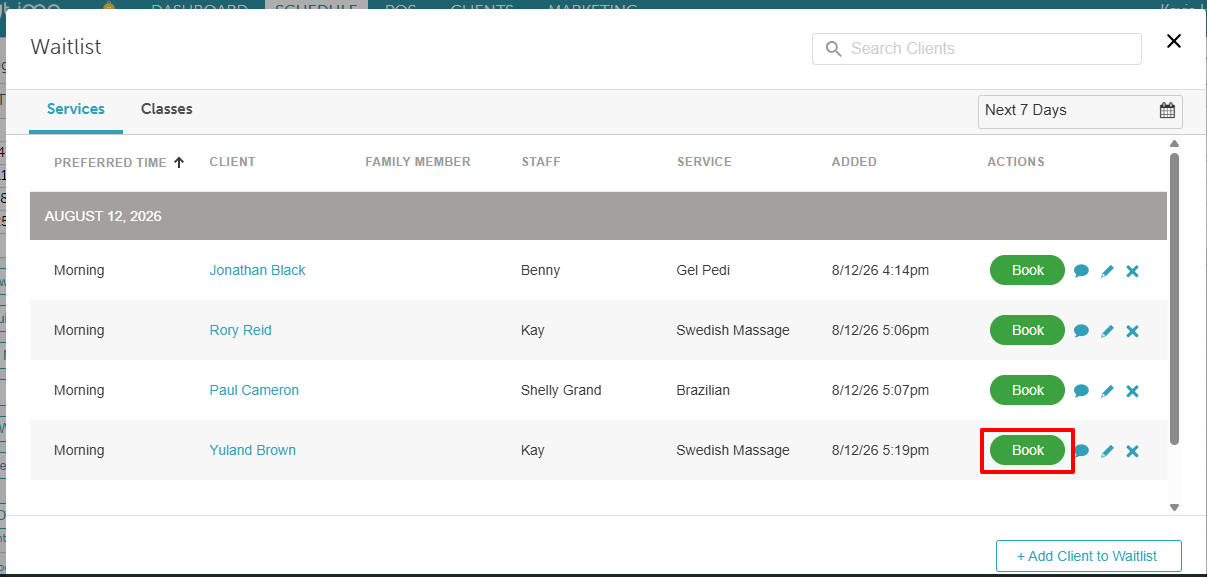
Task: Click Gel Pedi service cell
Action: click(705, 270)
